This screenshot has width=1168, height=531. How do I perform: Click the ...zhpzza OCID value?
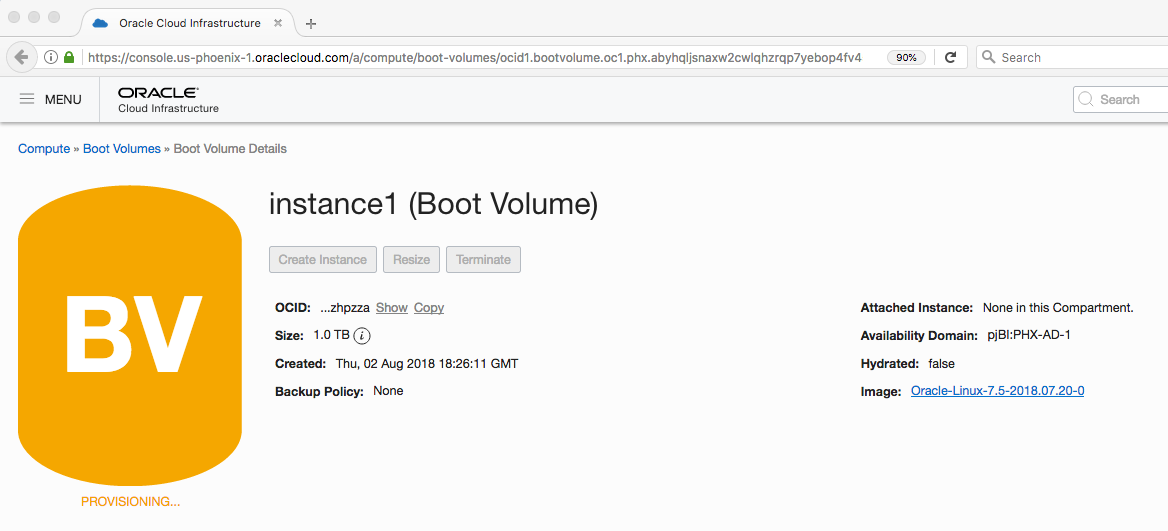click(345, 308)
